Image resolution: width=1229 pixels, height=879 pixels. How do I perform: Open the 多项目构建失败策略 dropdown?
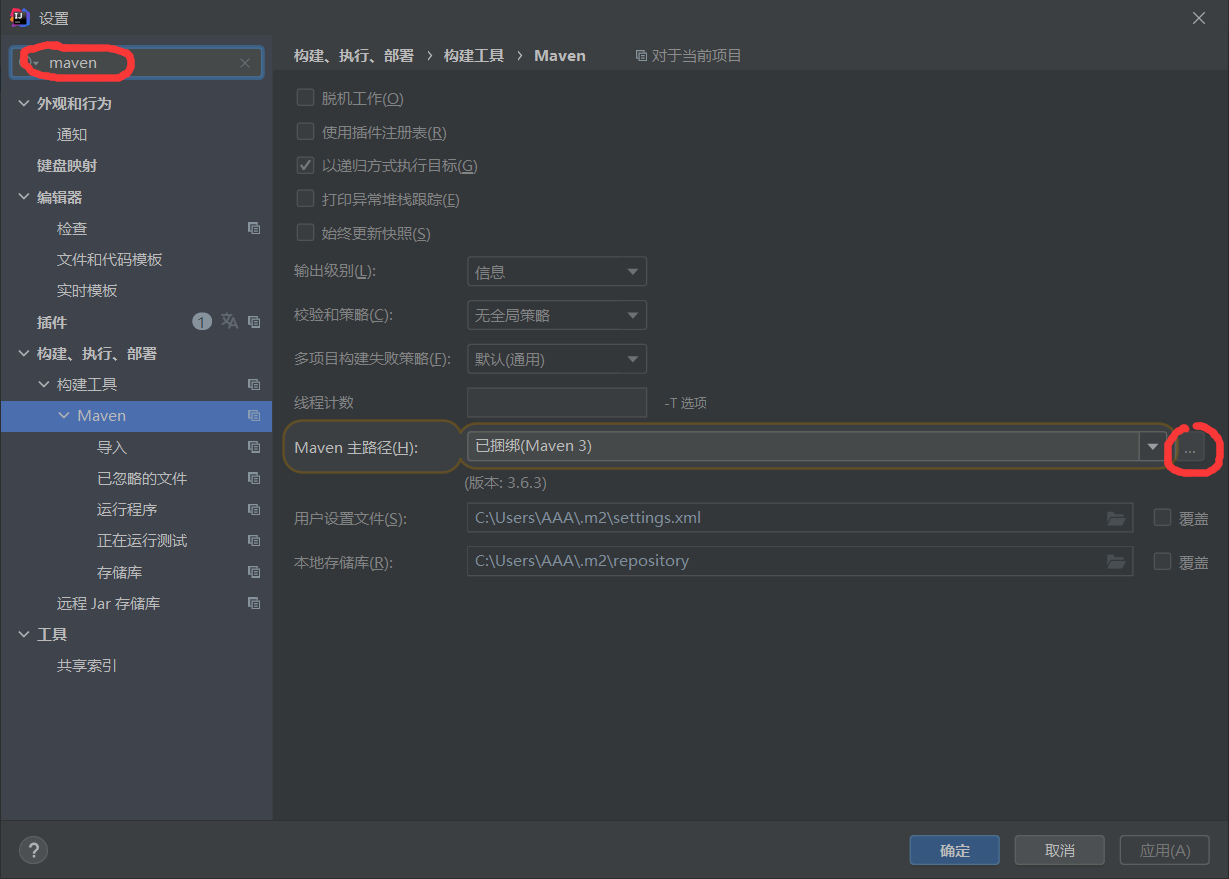tap(557, 359)
